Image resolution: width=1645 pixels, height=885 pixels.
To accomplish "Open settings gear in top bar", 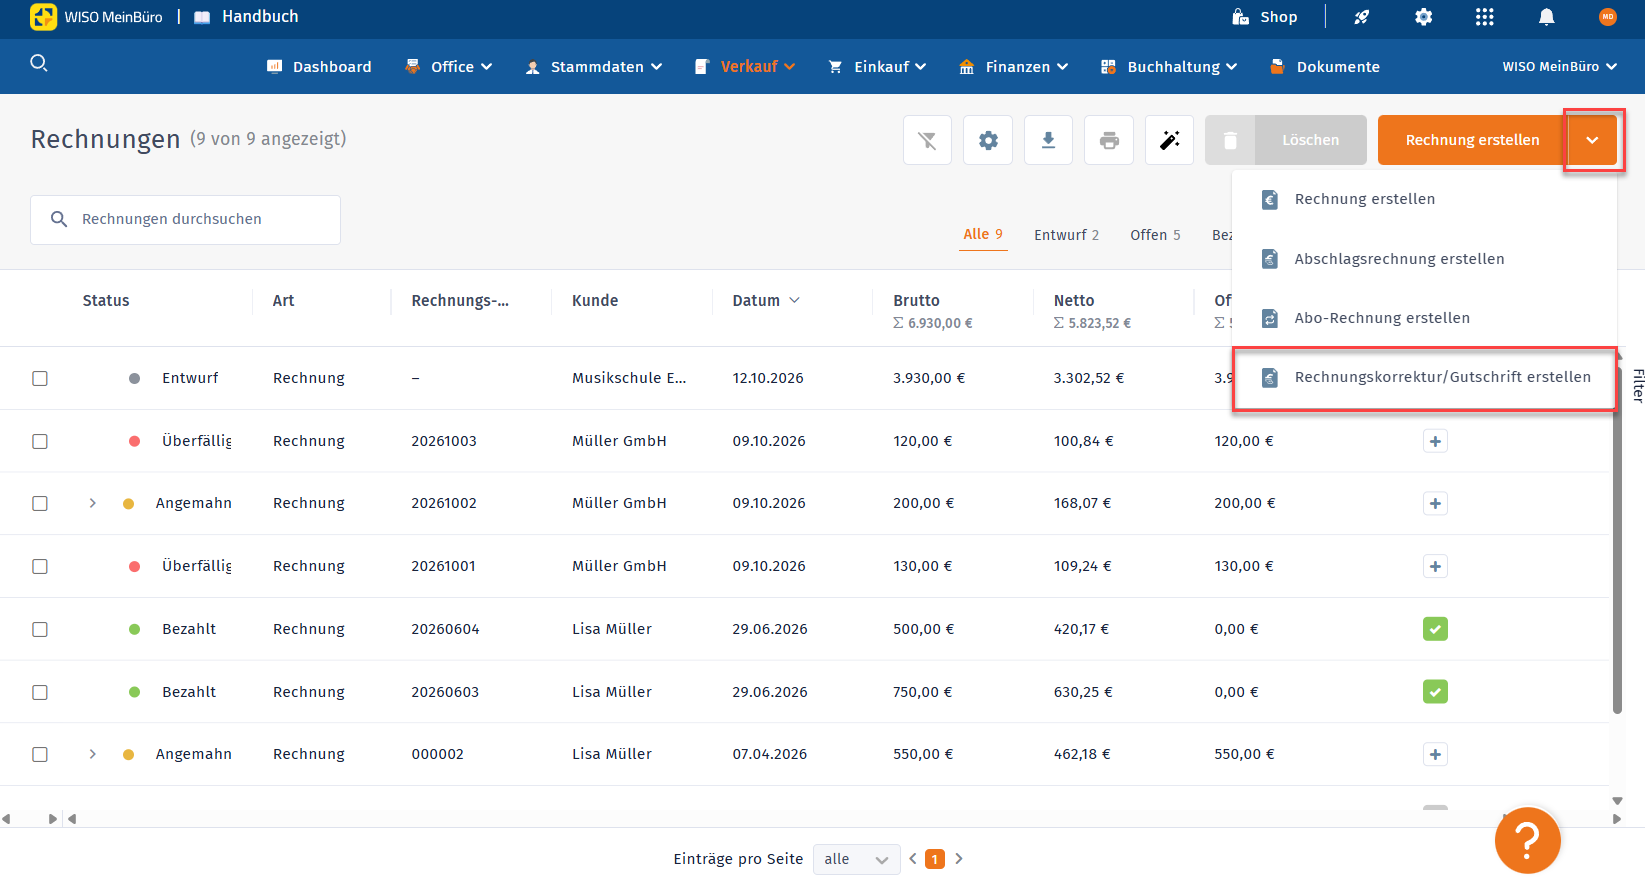I will coord(1424,17).
